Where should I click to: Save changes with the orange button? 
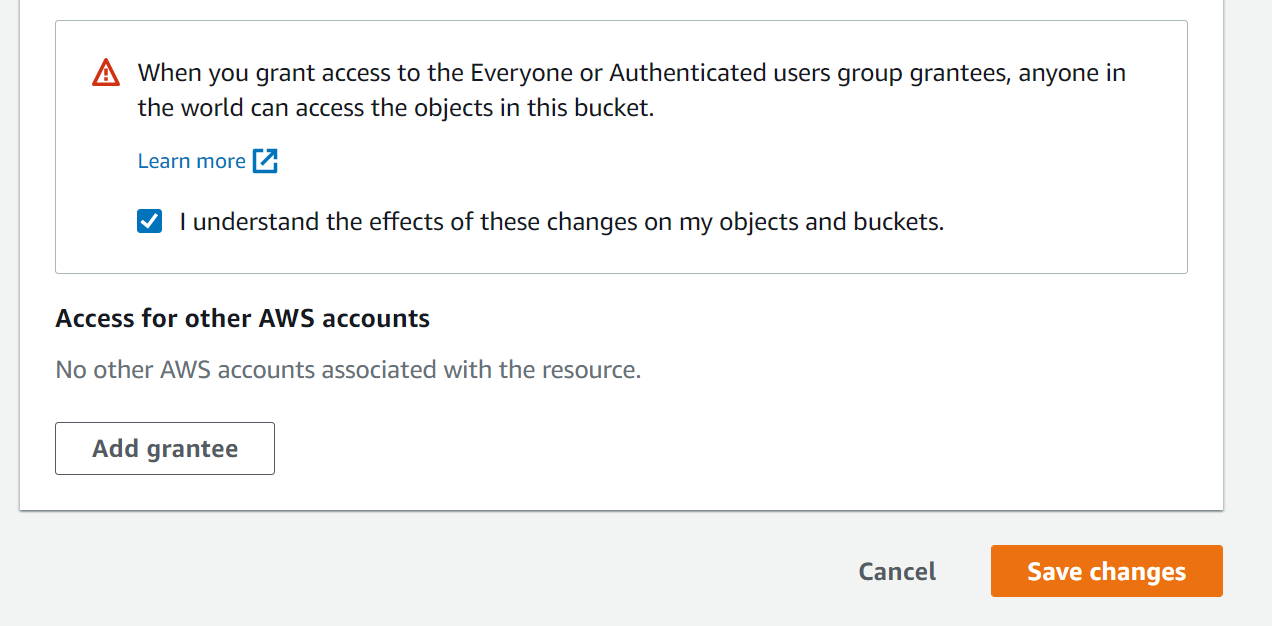pyautogui.click(x=1107, y=571)
